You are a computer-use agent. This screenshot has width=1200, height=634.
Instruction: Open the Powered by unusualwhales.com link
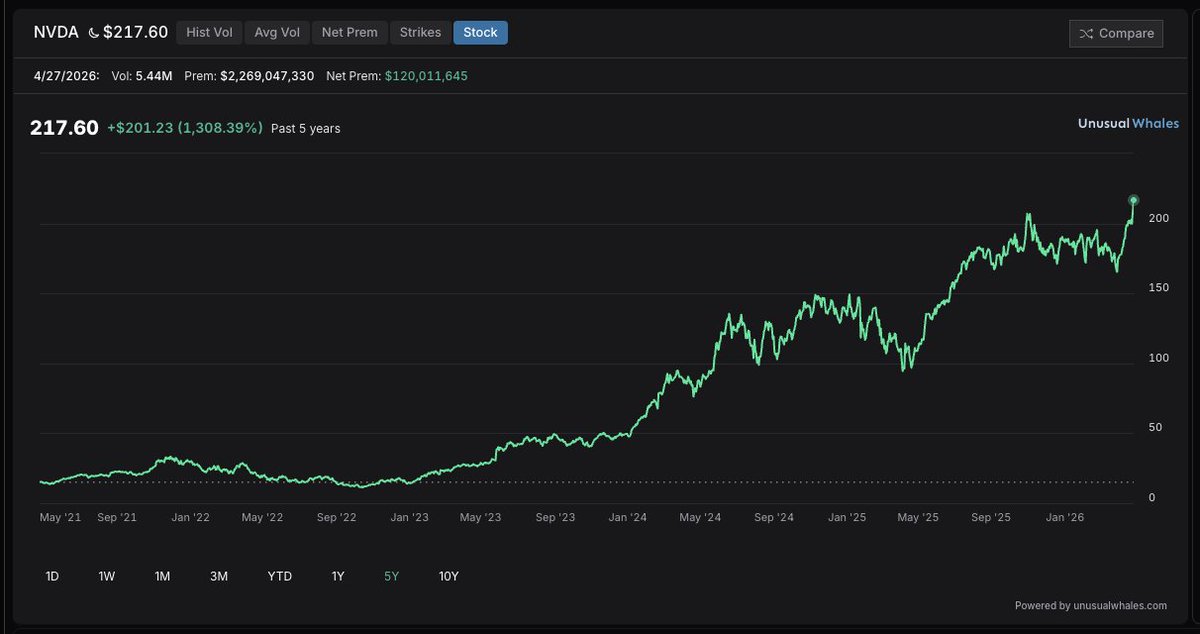1091,605
